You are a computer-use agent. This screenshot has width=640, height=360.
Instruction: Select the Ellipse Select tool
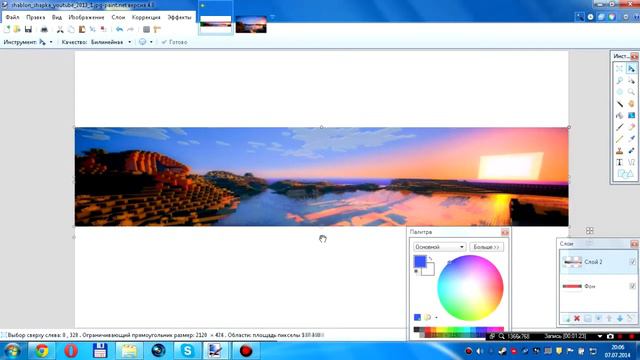(620, 92)
